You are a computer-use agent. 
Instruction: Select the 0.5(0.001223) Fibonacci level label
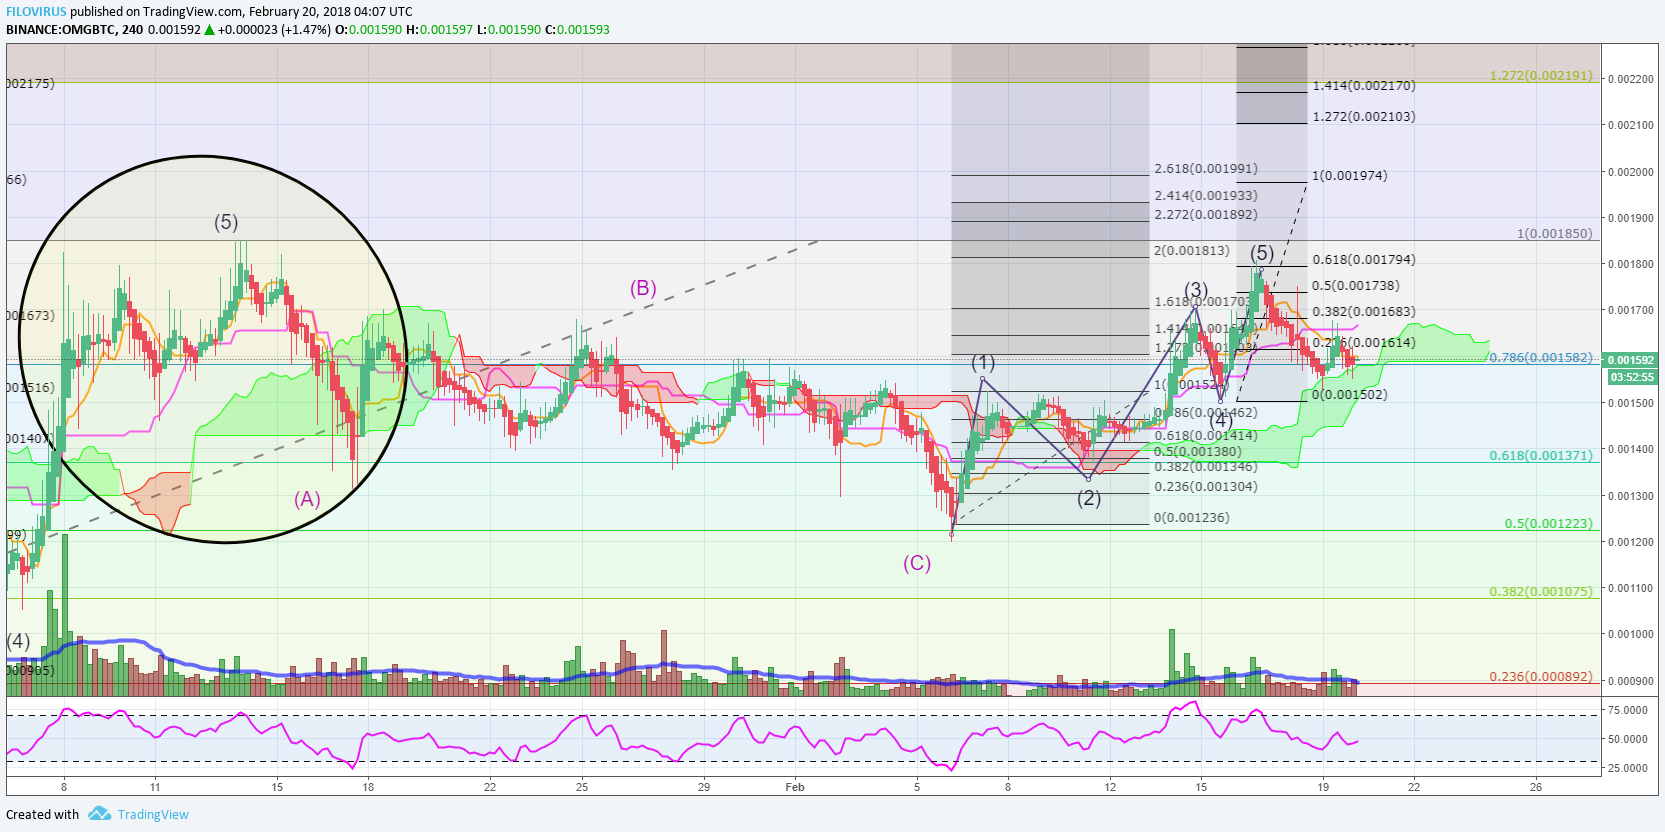[1548, 523]
